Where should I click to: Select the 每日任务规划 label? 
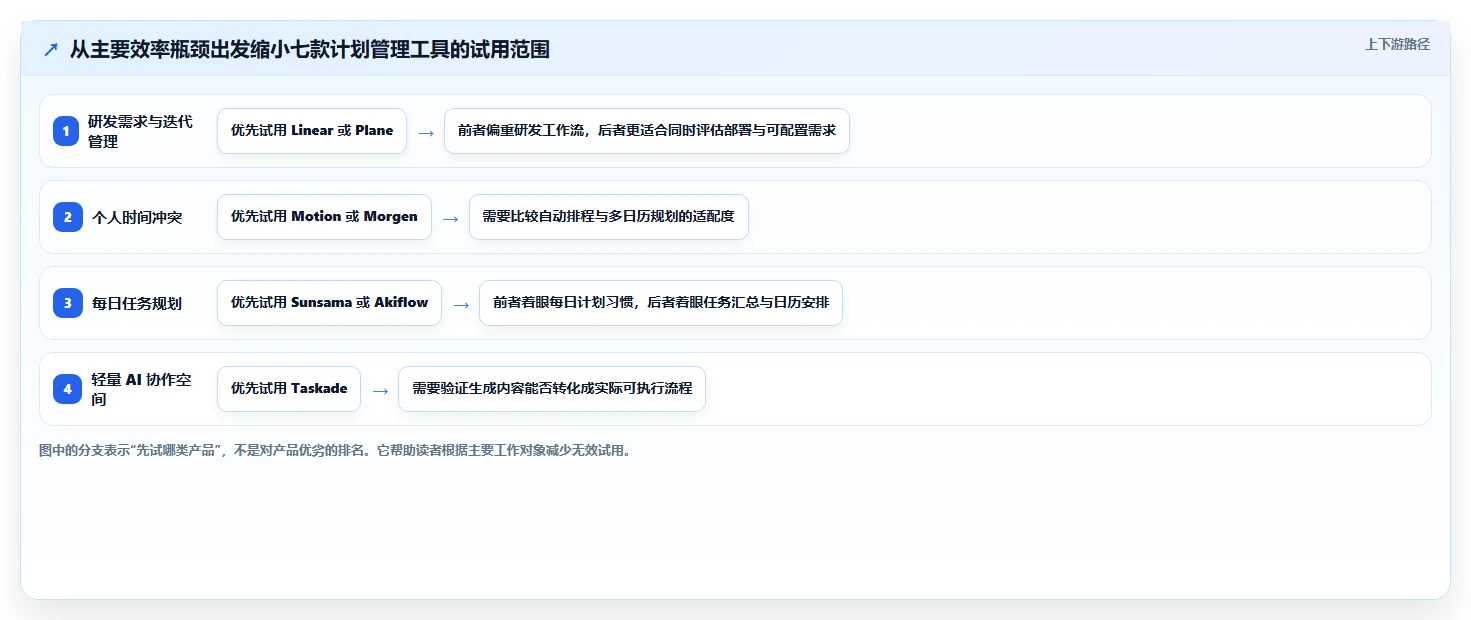(137, 303)
